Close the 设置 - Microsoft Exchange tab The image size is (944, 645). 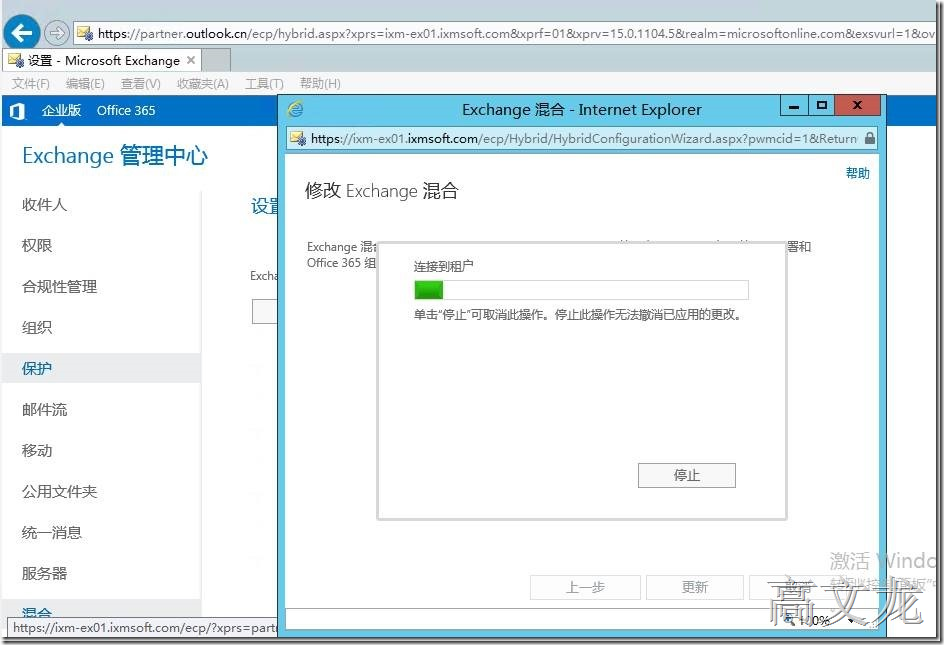(190, 60)
